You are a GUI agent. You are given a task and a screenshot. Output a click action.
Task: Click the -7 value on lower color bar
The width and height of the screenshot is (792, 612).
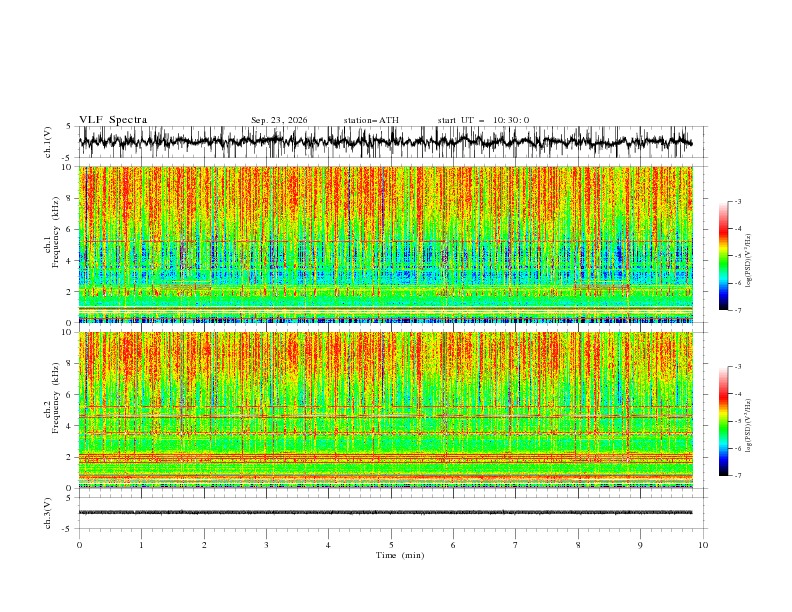coord(737,476)
